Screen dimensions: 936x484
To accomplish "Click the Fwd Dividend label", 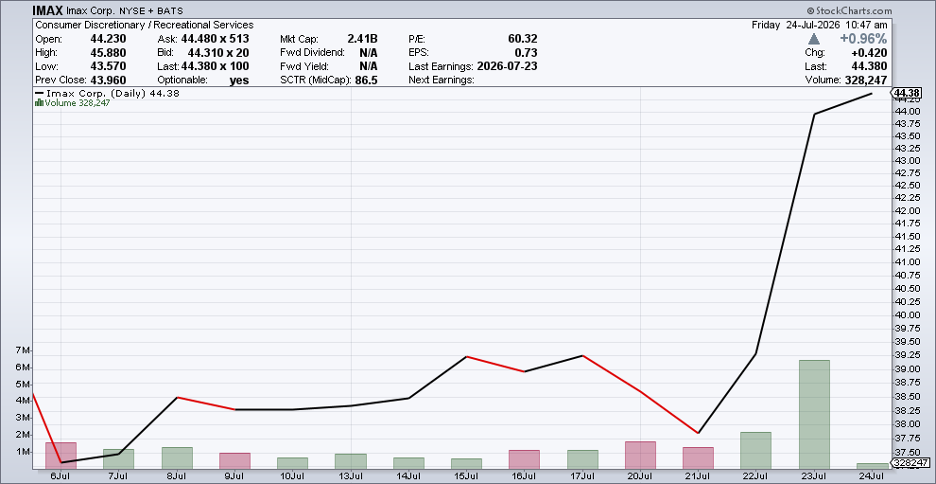I will click(x=312, y=52).
